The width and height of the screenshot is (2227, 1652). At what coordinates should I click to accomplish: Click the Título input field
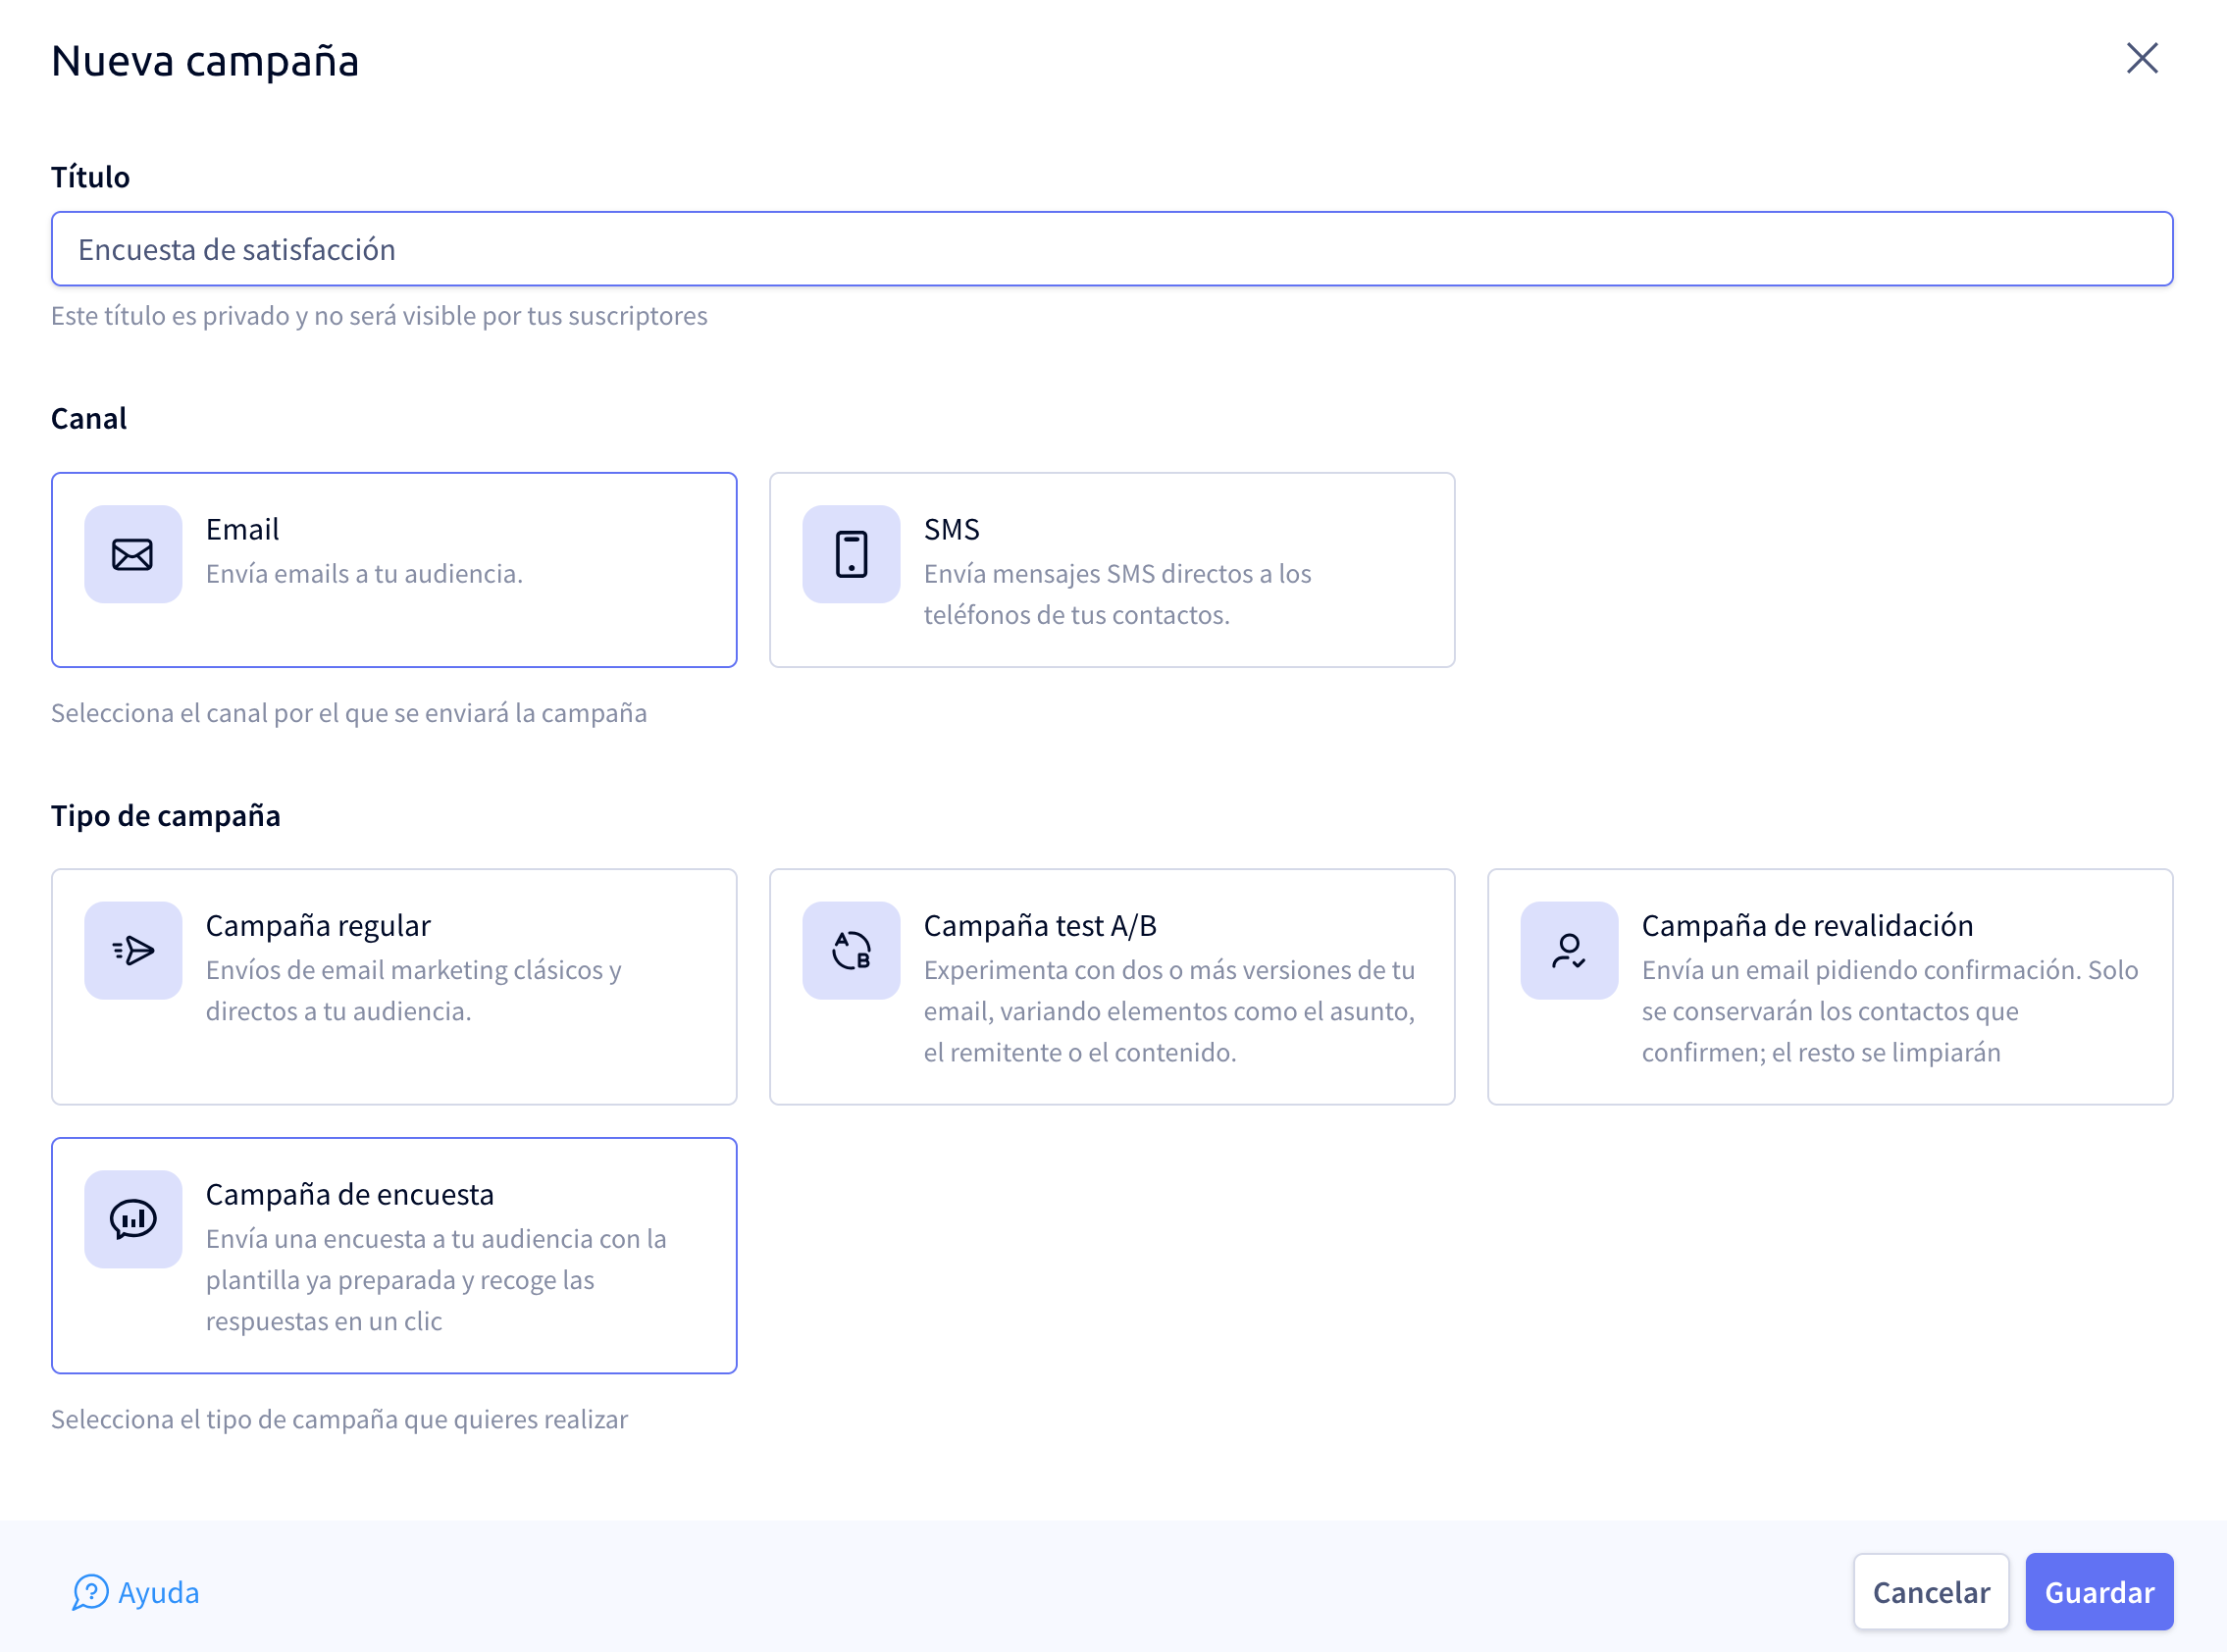(1112, 249)
